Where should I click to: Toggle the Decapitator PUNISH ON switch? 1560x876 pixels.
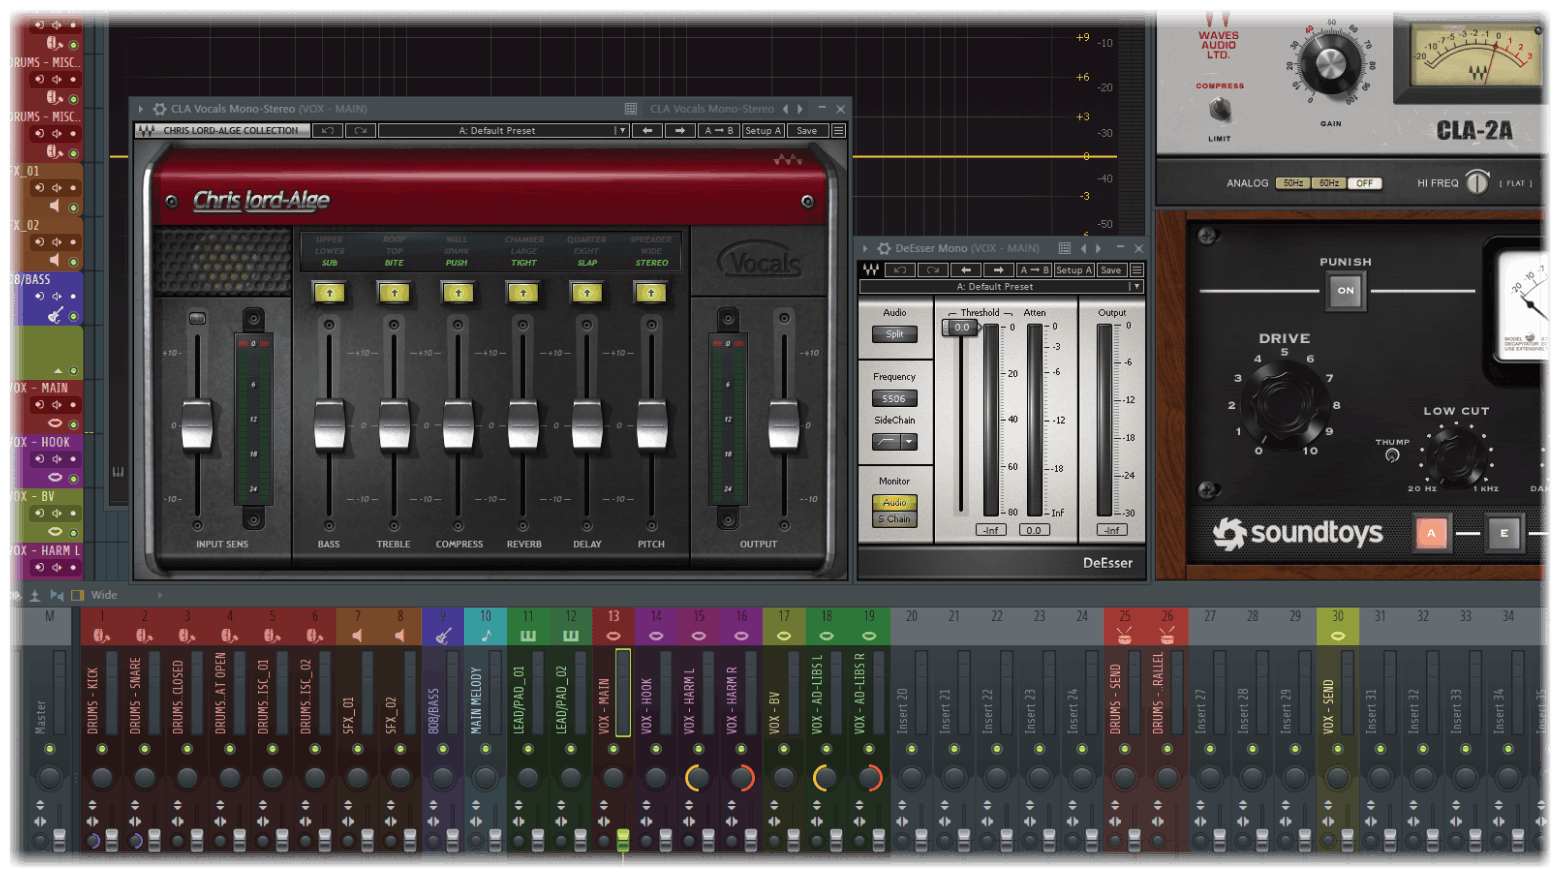[x=1345, y=291]
